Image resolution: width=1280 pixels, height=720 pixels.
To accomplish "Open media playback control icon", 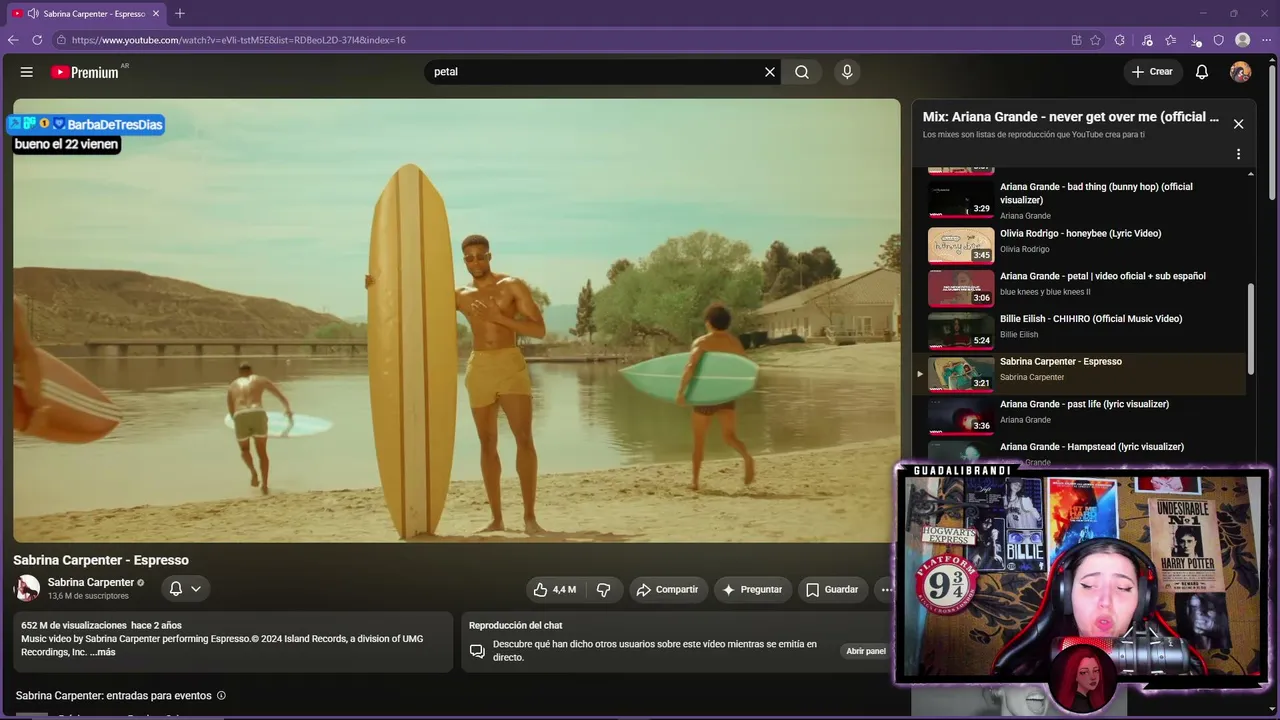I will (x=1147, y=40).
